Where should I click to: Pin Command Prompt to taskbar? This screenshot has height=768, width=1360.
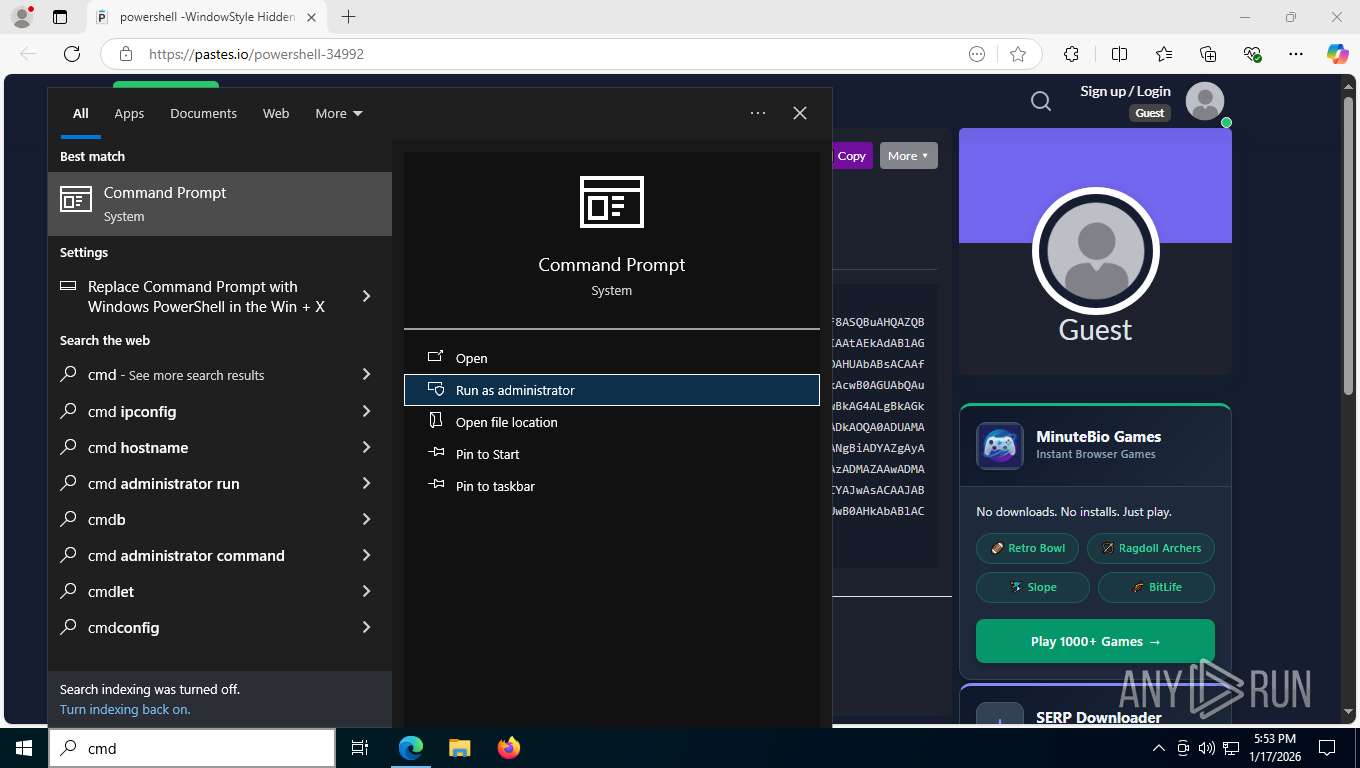tap(612, 486)
